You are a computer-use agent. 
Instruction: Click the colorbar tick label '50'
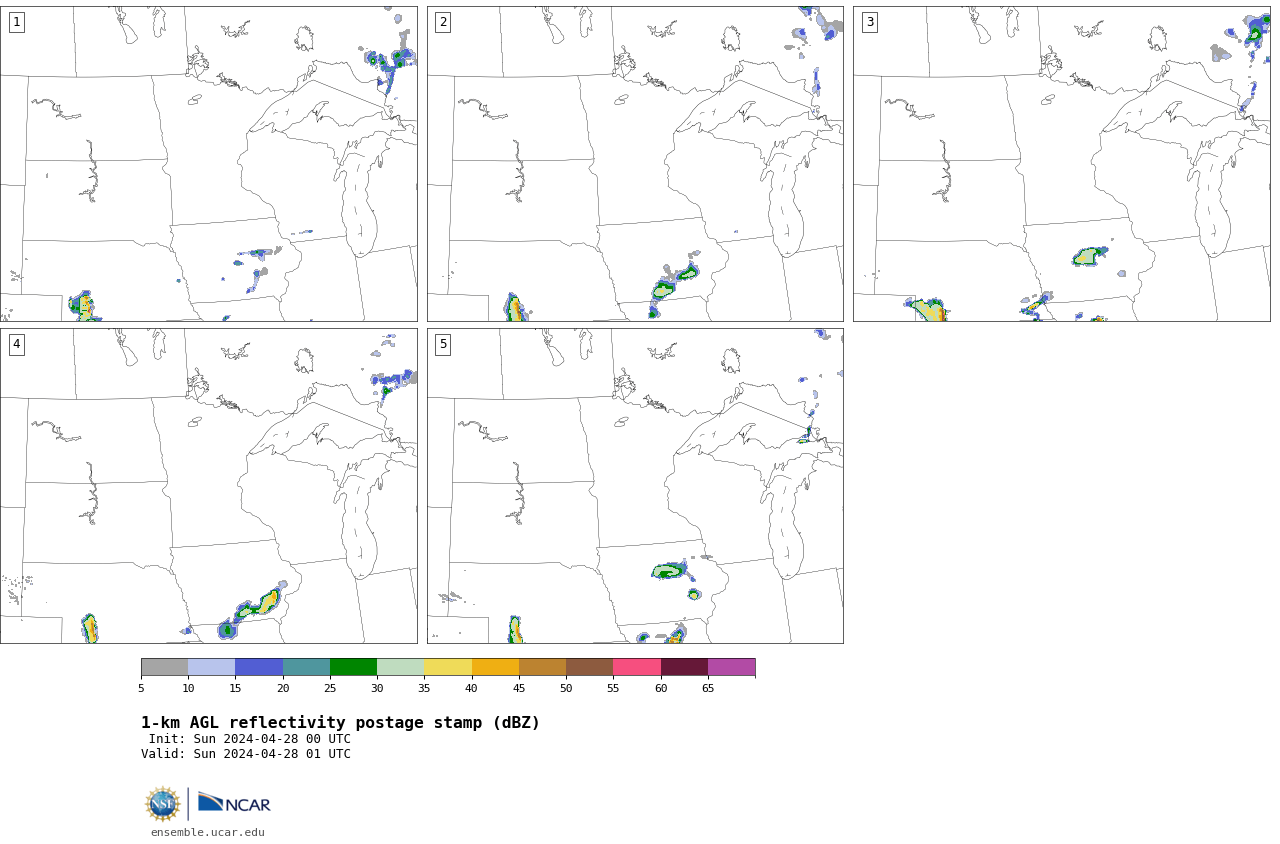[566, 688]
